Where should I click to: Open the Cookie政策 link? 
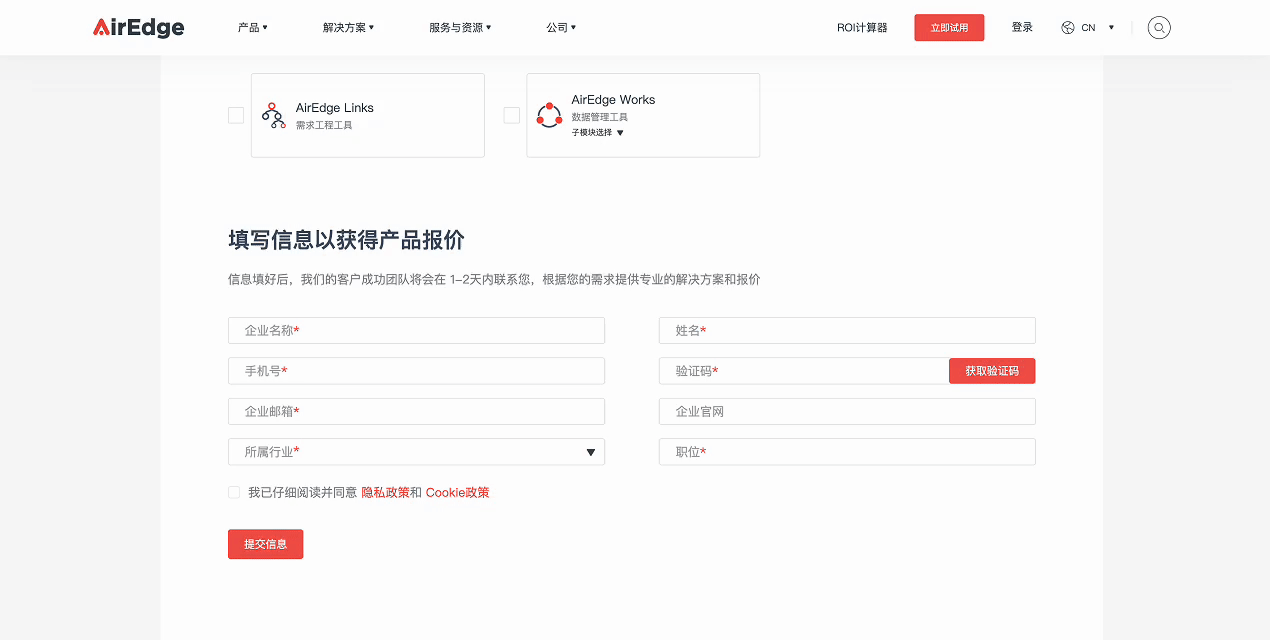(457, 492)
